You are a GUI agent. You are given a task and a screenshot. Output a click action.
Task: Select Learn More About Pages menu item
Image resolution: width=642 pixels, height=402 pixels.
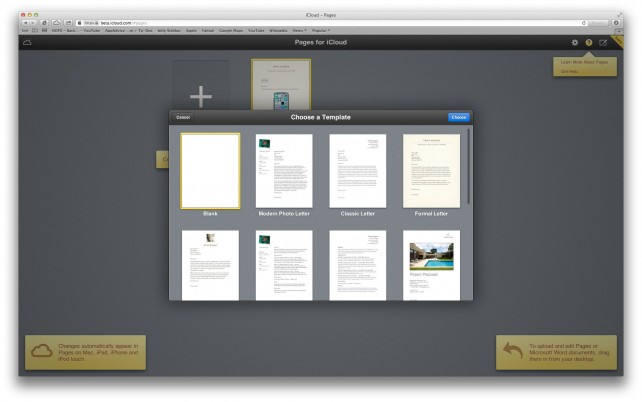coord(584,62)
